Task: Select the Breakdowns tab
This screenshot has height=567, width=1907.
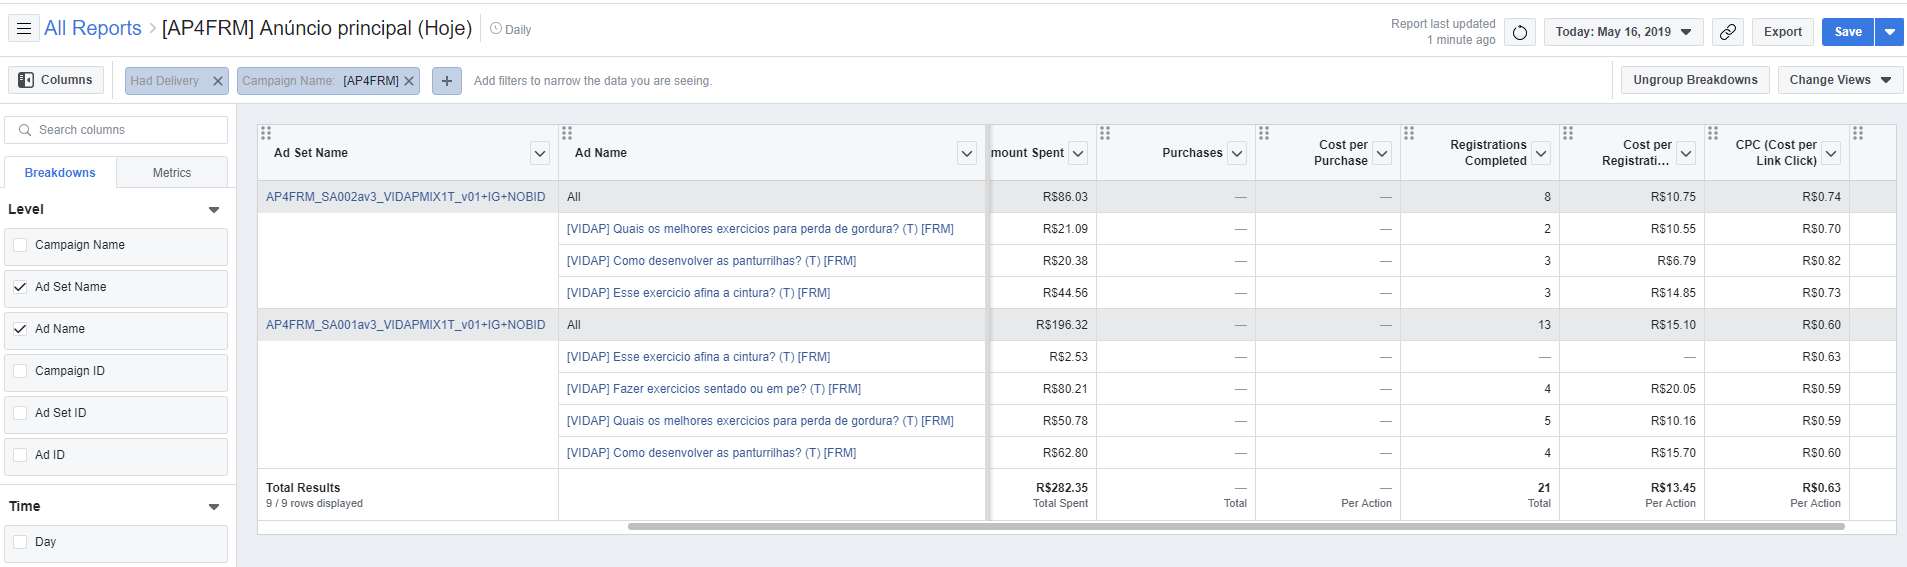Action: coord(60,173)
